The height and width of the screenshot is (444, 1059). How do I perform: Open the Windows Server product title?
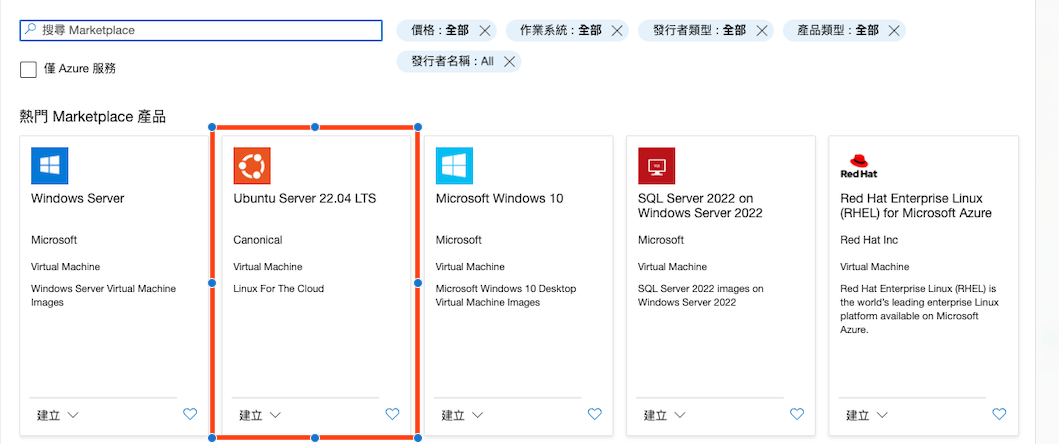[x=78, y=199]
